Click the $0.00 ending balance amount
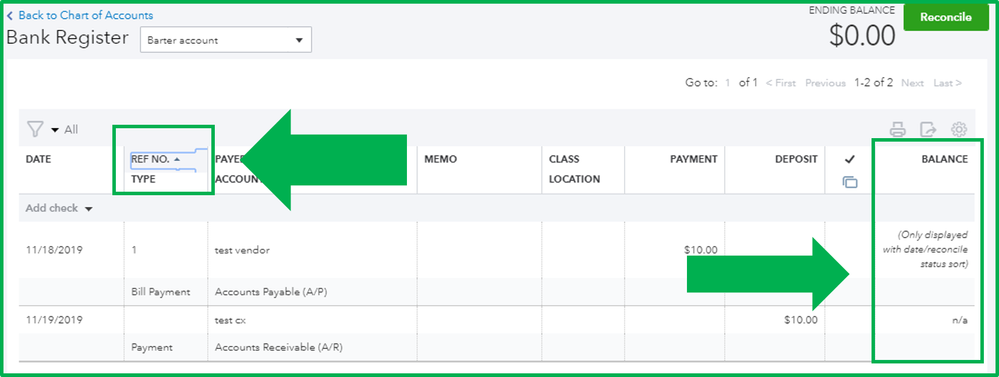Image resolution: width=999 pixels, height=377 pixels. (x=862, y=36)
